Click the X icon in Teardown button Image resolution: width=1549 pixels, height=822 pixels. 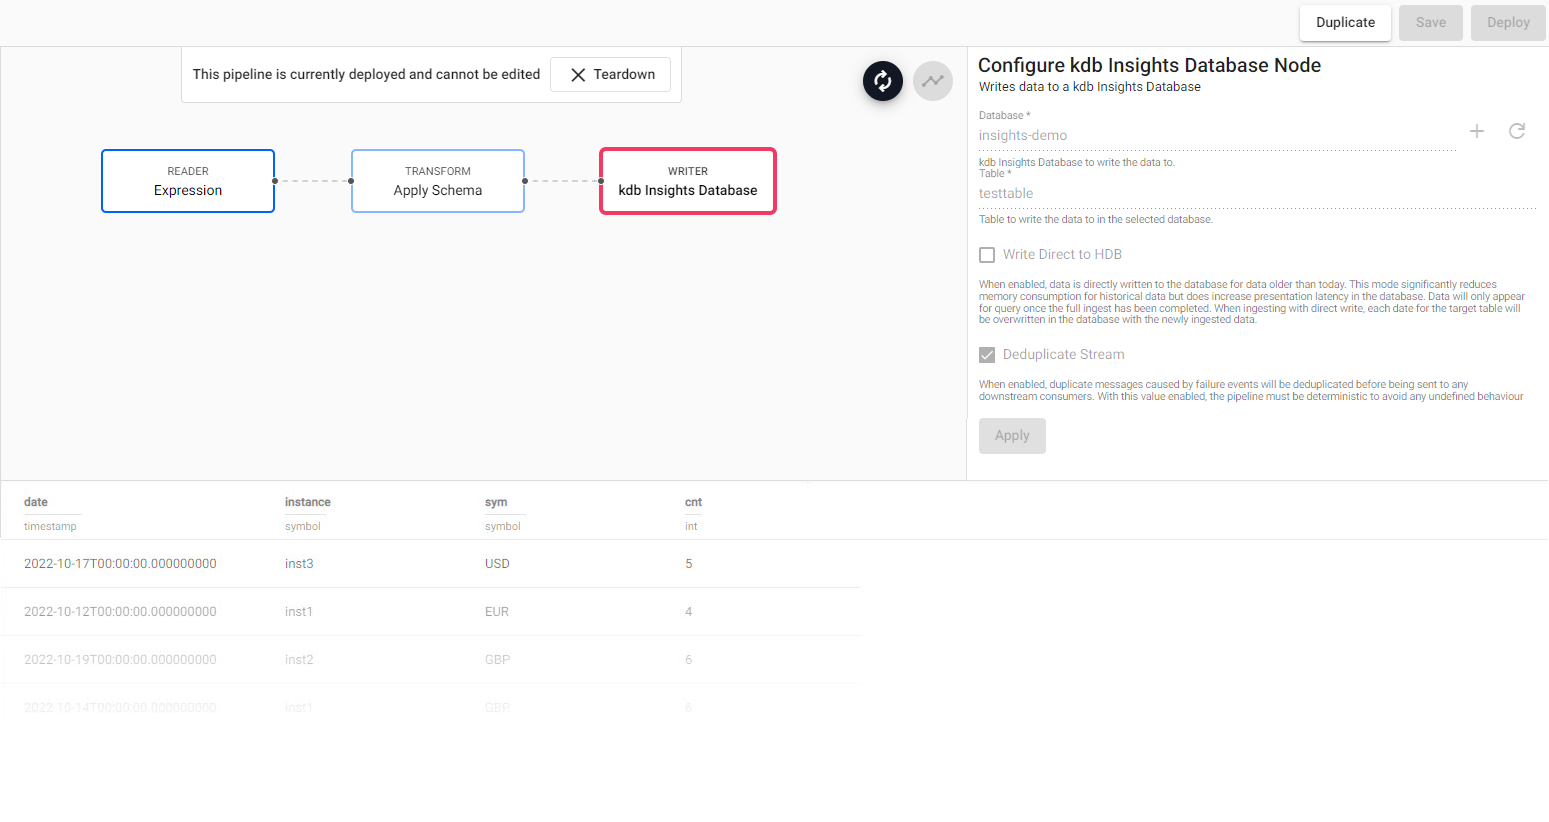pyautogui.click(x=577, y=75)
